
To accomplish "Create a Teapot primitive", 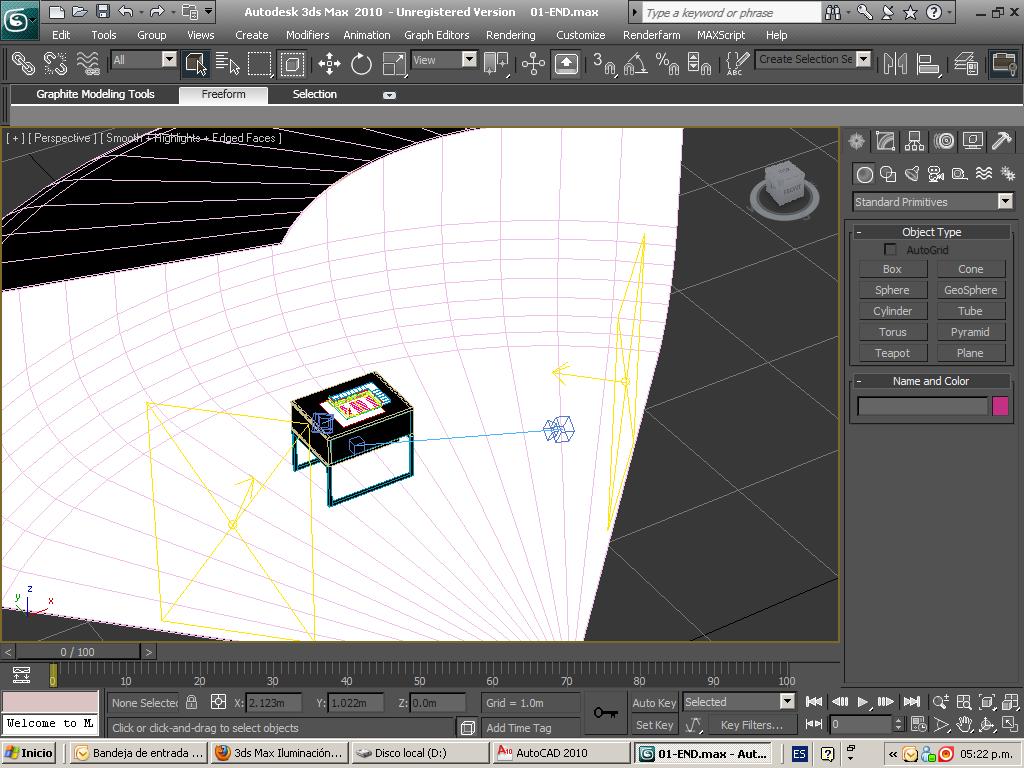I will pyautogui.click(x=892, y=353).
